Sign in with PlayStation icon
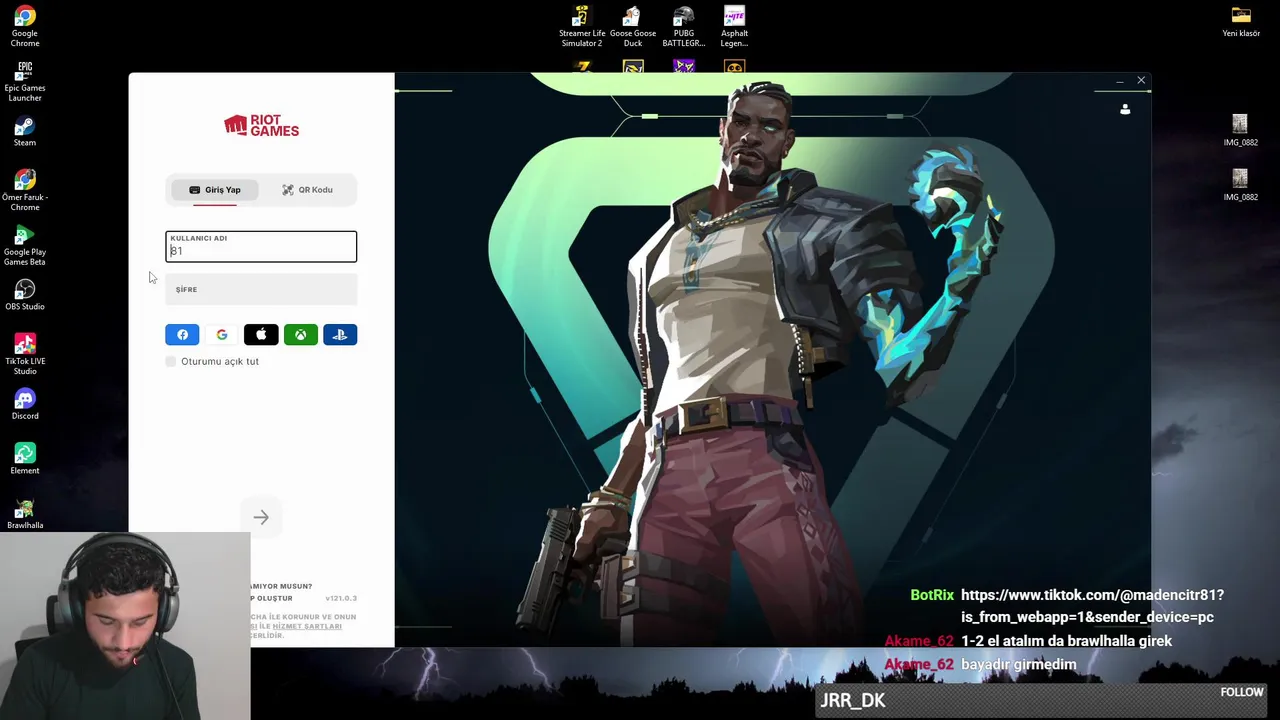The height and width of the screenshot is (720, 1280). [x=340, y=335]
